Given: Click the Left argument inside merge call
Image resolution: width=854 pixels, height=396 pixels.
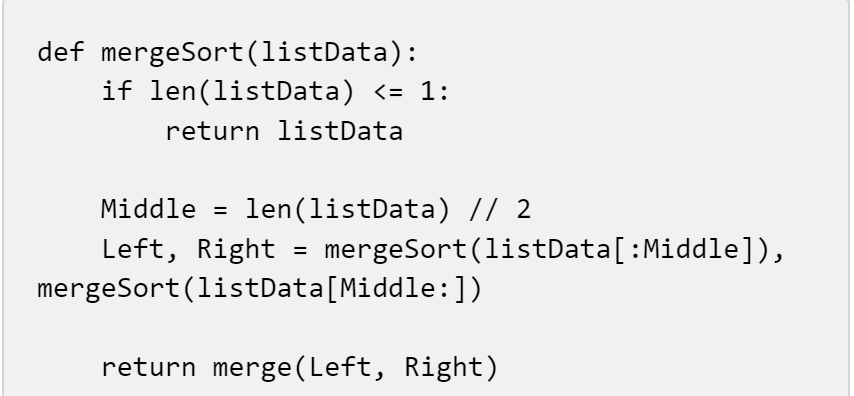Looking at the screenshot, I should 340,367.
